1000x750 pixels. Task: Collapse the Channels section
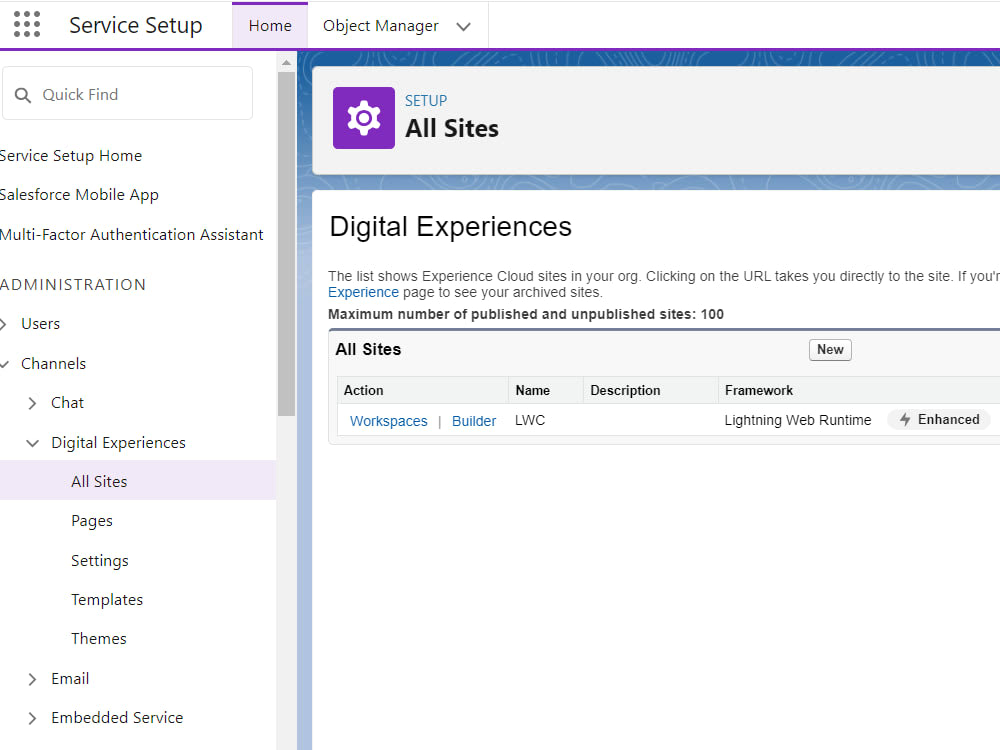[3, 364]
